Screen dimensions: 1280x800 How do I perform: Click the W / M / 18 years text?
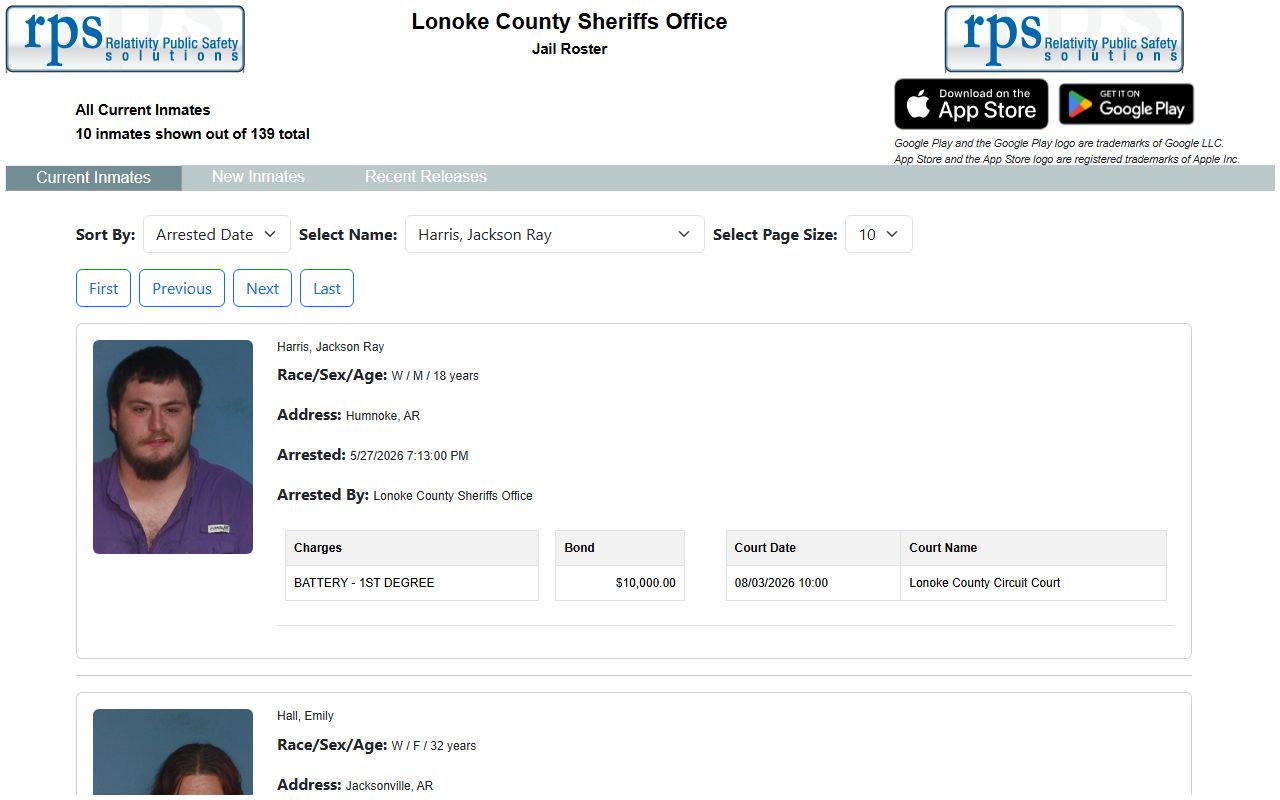[435, 376]
